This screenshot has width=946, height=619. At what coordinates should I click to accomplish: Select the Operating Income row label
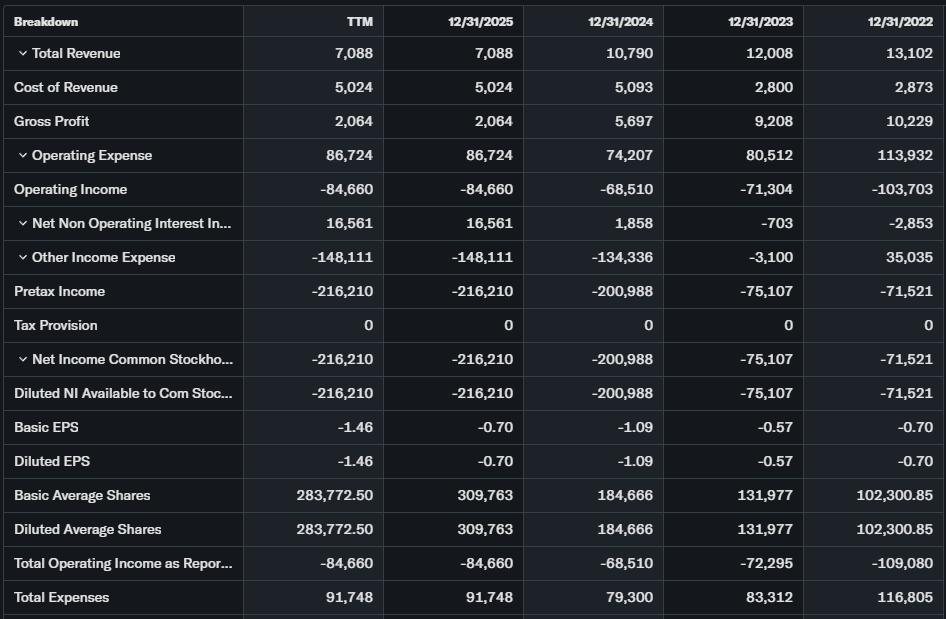coord(71,189)
